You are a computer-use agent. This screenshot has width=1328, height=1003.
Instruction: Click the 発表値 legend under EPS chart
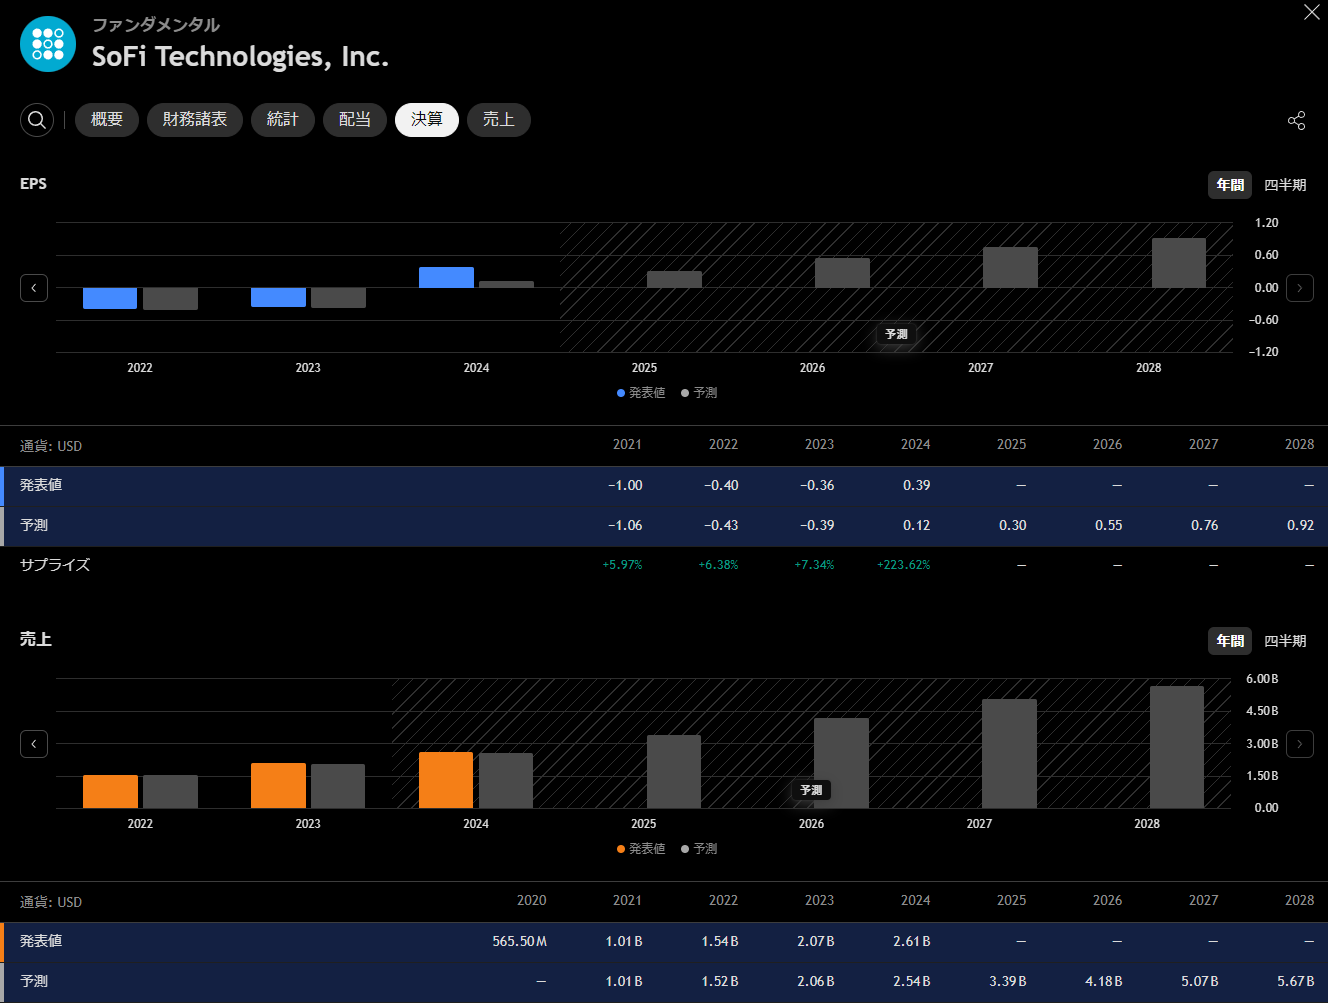641,393
